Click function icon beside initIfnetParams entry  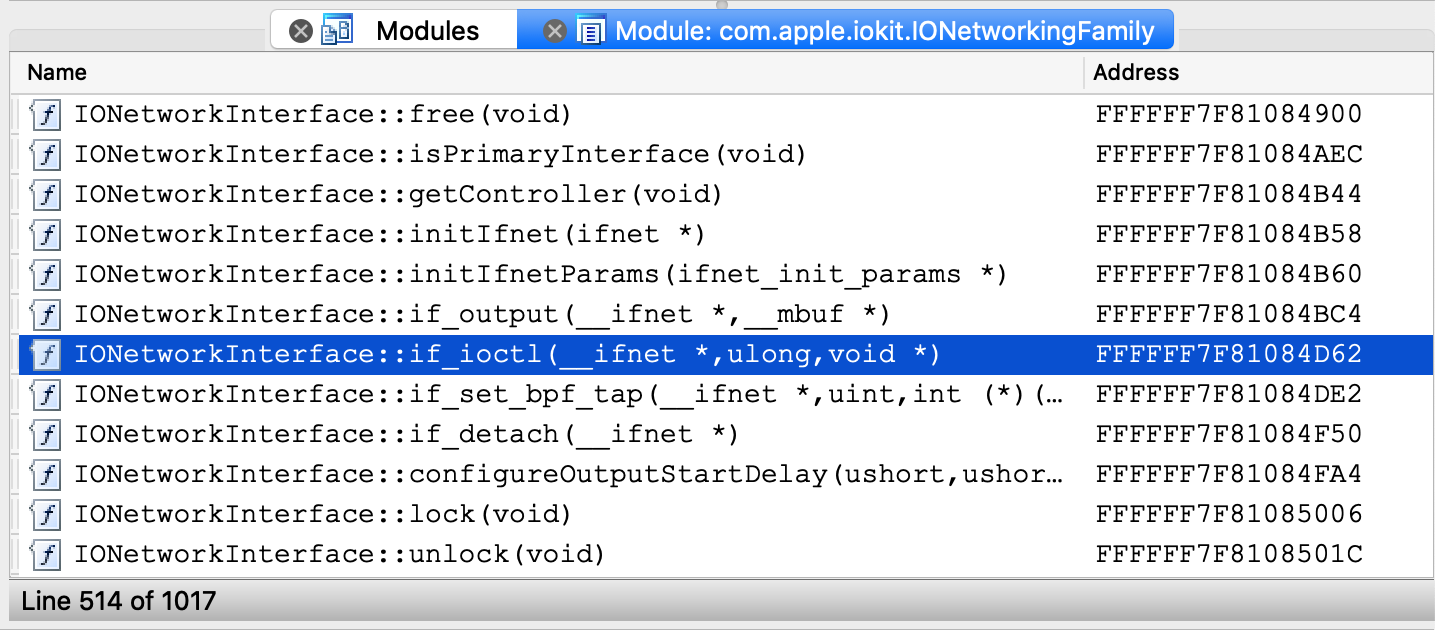click(x=46, y=275)
